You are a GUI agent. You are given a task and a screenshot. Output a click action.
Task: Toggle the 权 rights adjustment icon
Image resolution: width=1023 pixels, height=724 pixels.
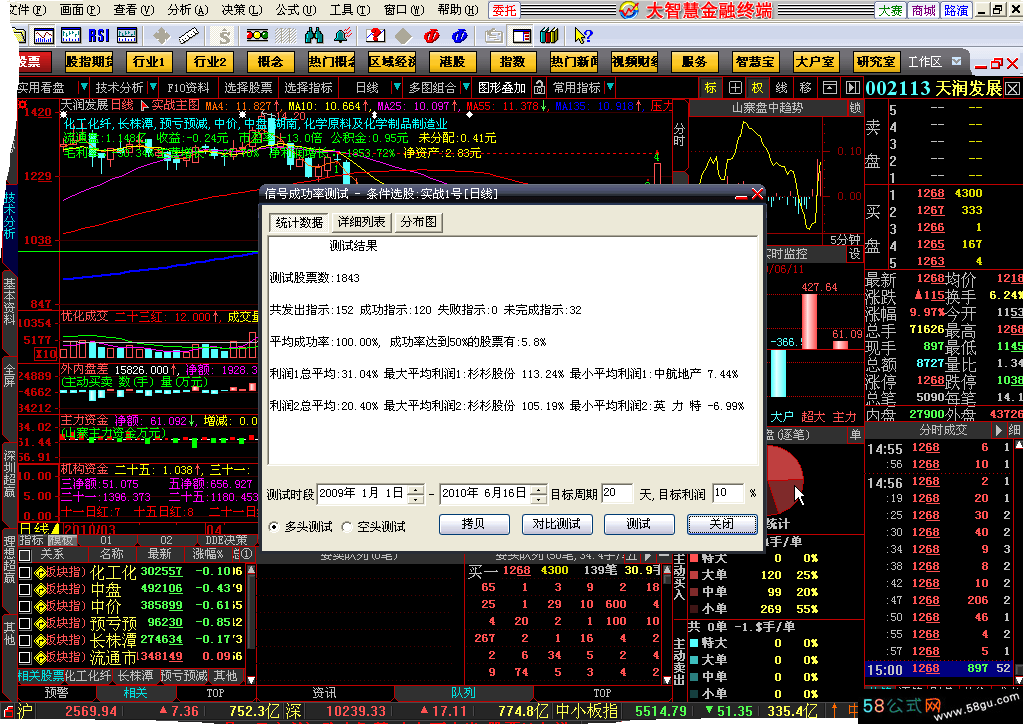point(757,87)
